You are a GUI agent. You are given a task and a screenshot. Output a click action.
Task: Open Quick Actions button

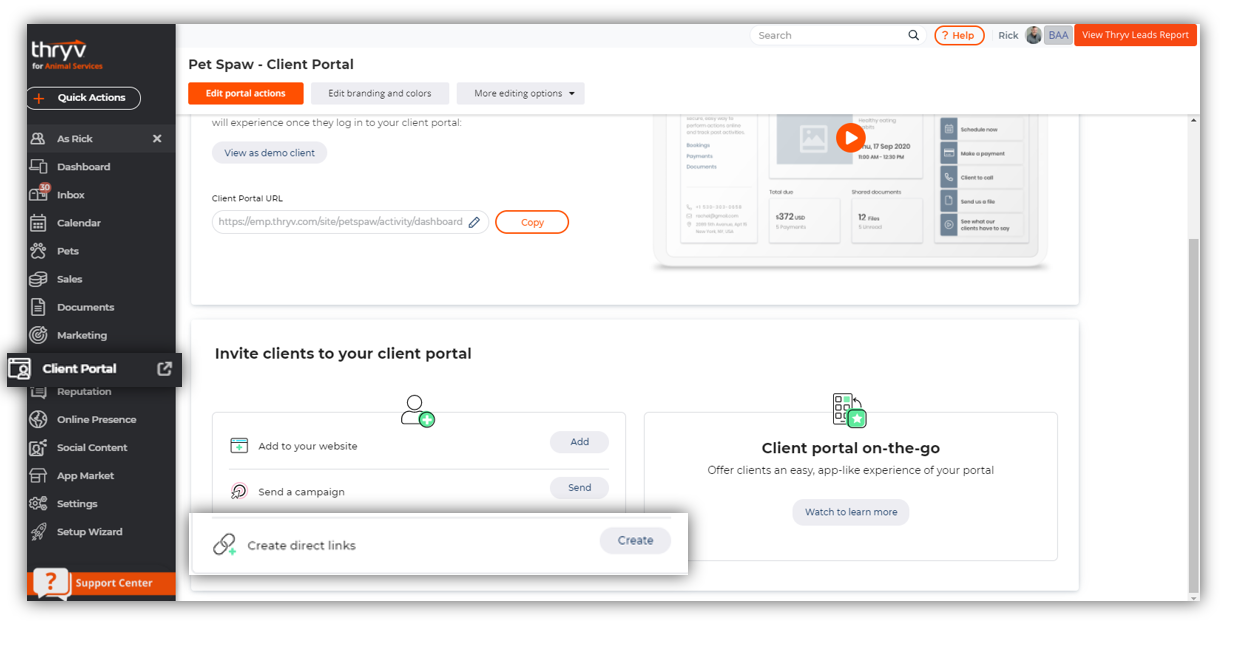(83, 98)
